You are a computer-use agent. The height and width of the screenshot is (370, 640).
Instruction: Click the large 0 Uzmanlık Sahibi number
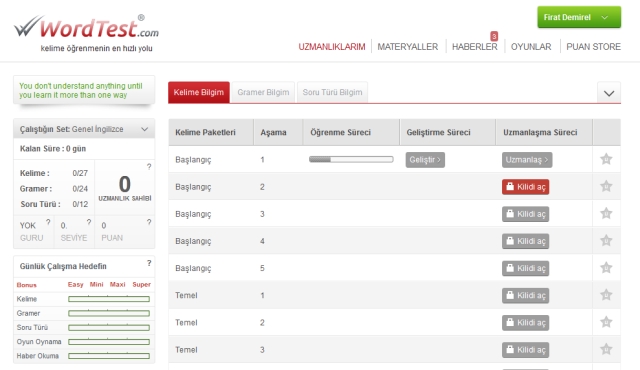(124, 184)
